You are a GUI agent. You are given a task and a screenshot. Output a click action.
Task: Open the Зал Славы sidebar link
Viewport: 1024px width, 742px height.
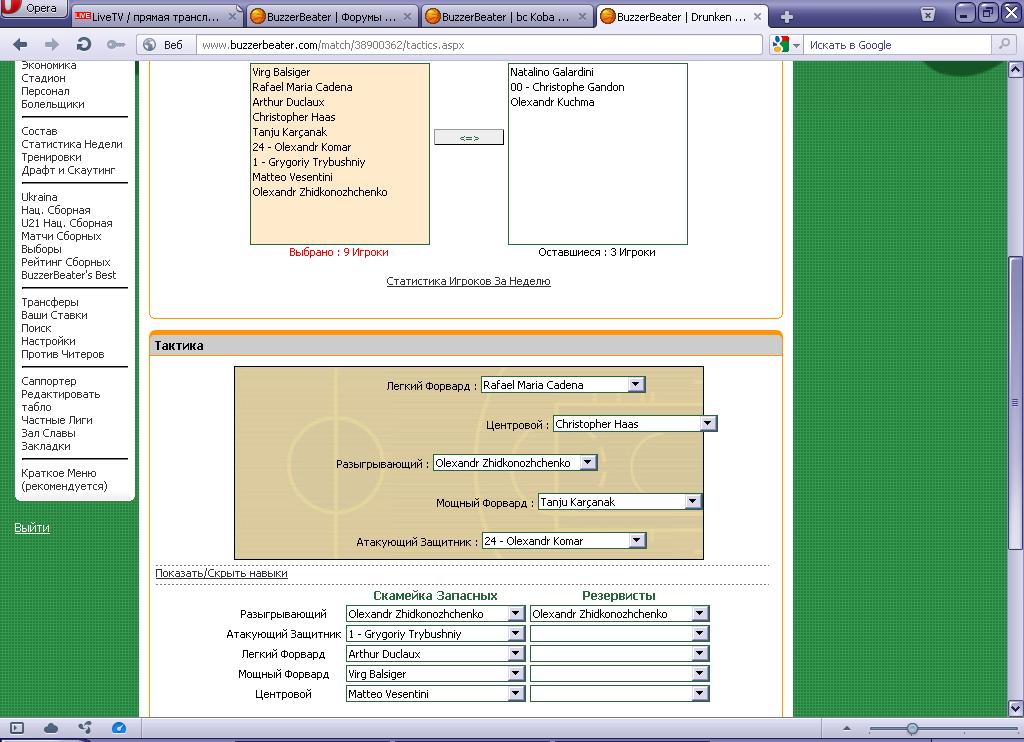pyautogui.click(x=48, y=433)
